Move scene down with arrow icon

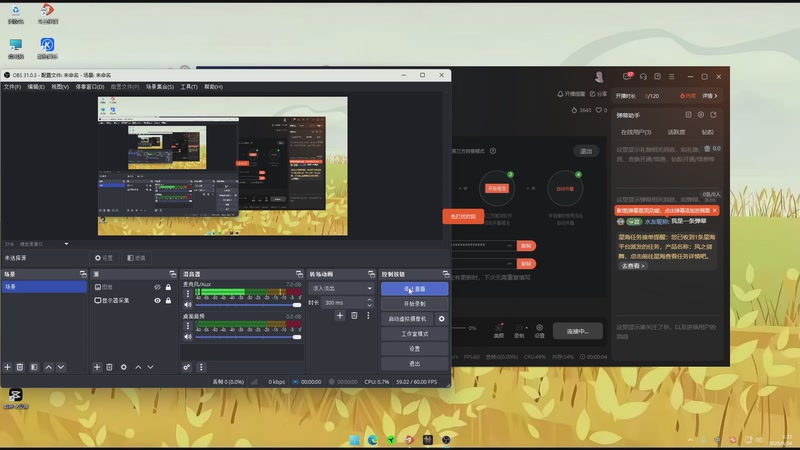pyautogui.click(x=61, y=367)
